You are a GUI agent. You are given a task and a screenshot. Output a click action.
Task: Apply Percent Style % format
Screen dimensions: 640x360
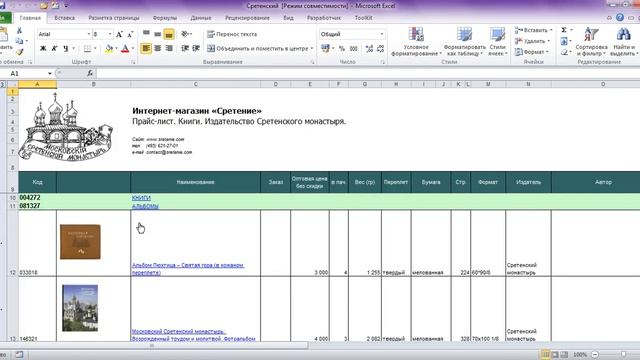coord(342,49)
